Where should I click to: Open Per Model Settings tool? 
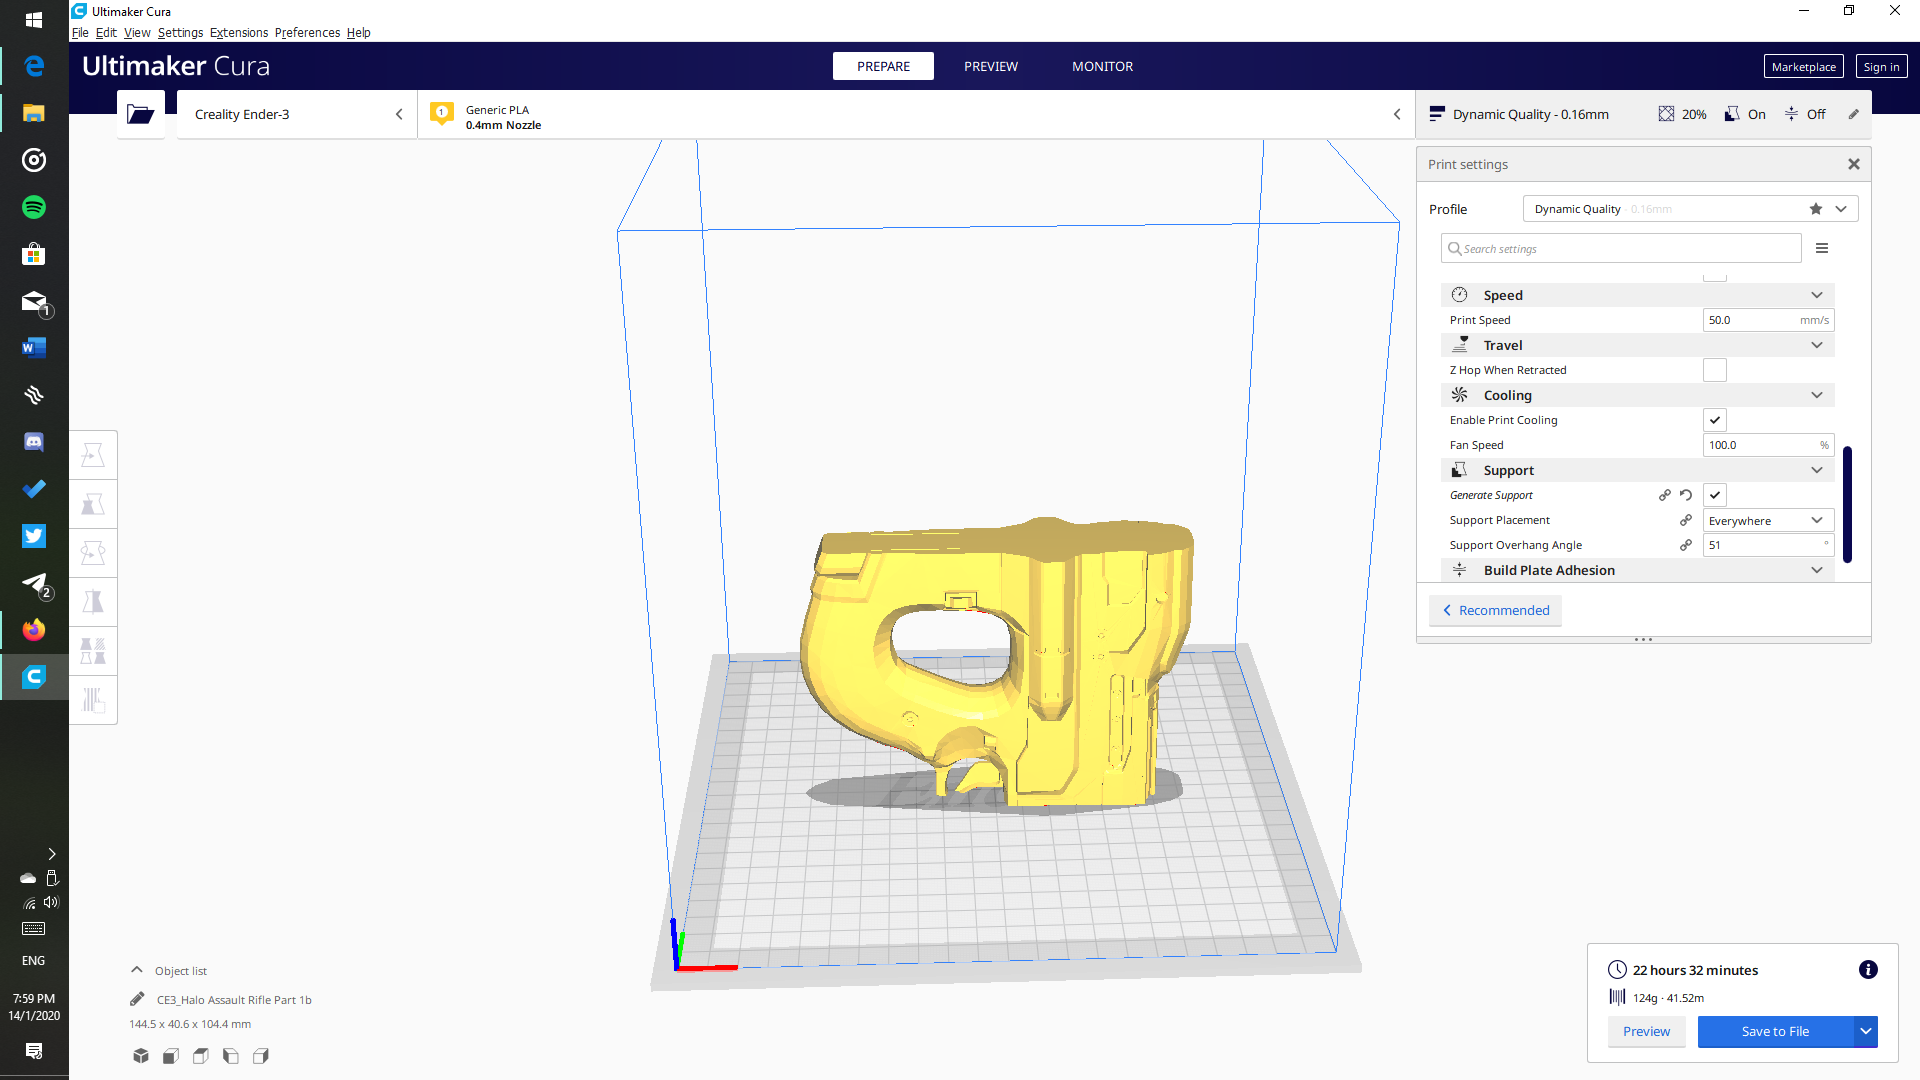93,651
